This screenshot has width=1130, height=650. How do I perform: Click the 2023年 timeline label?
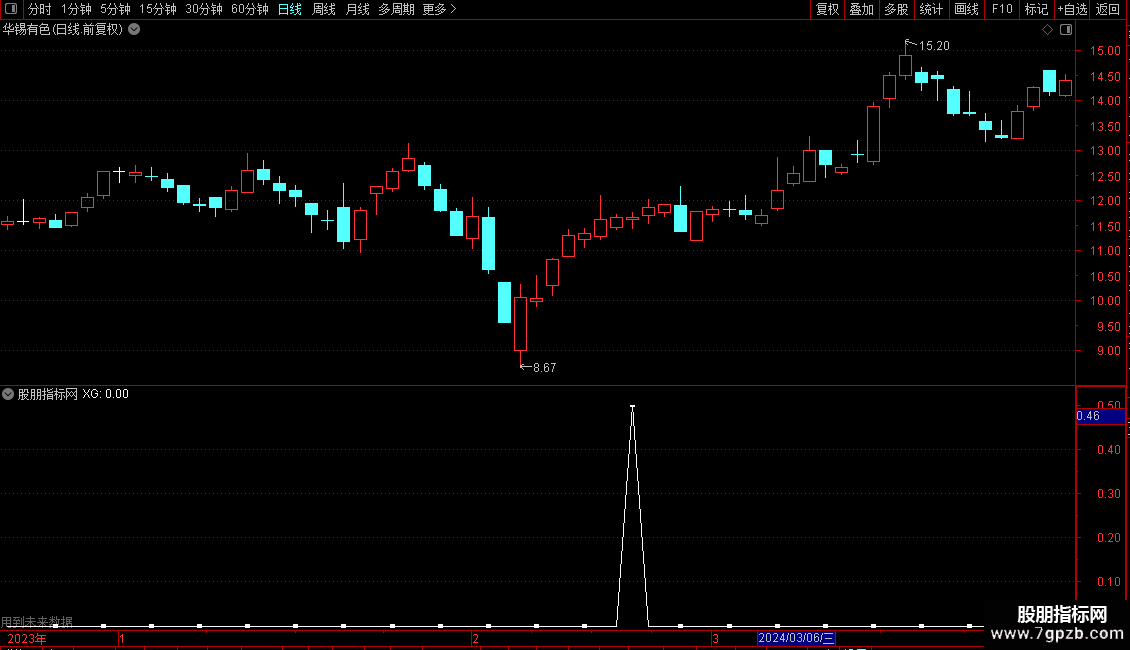tap(27, 638)
